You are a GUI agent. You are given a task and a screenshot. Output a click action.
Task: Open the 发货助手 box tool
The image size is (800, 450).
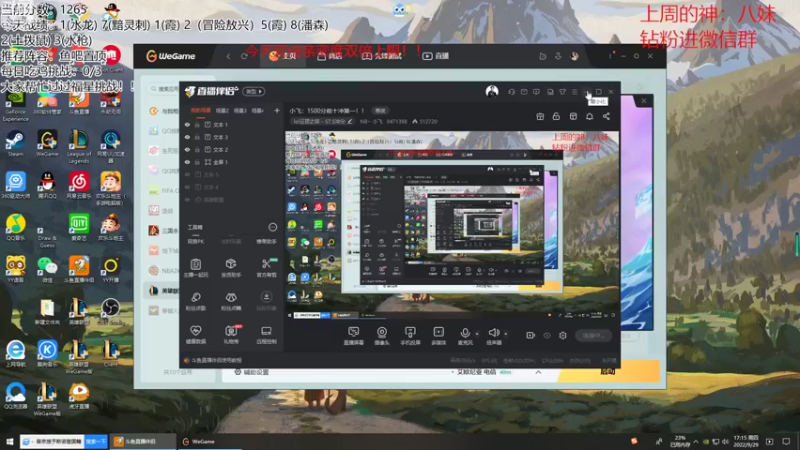pyautogui.click(x=231, y=267)
